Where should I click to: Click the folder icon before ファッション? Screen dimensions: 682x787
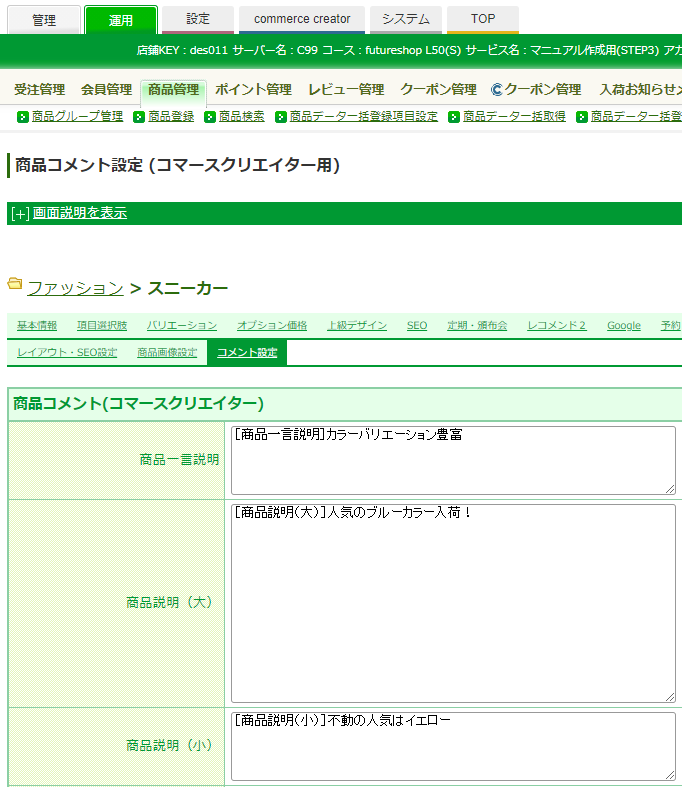click(x=15, y=284)
